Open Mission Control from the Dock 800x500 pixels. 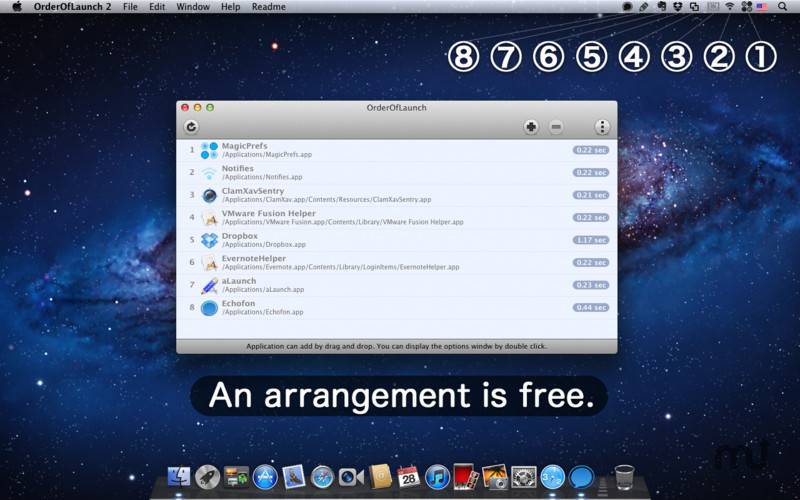coord(236,477)
